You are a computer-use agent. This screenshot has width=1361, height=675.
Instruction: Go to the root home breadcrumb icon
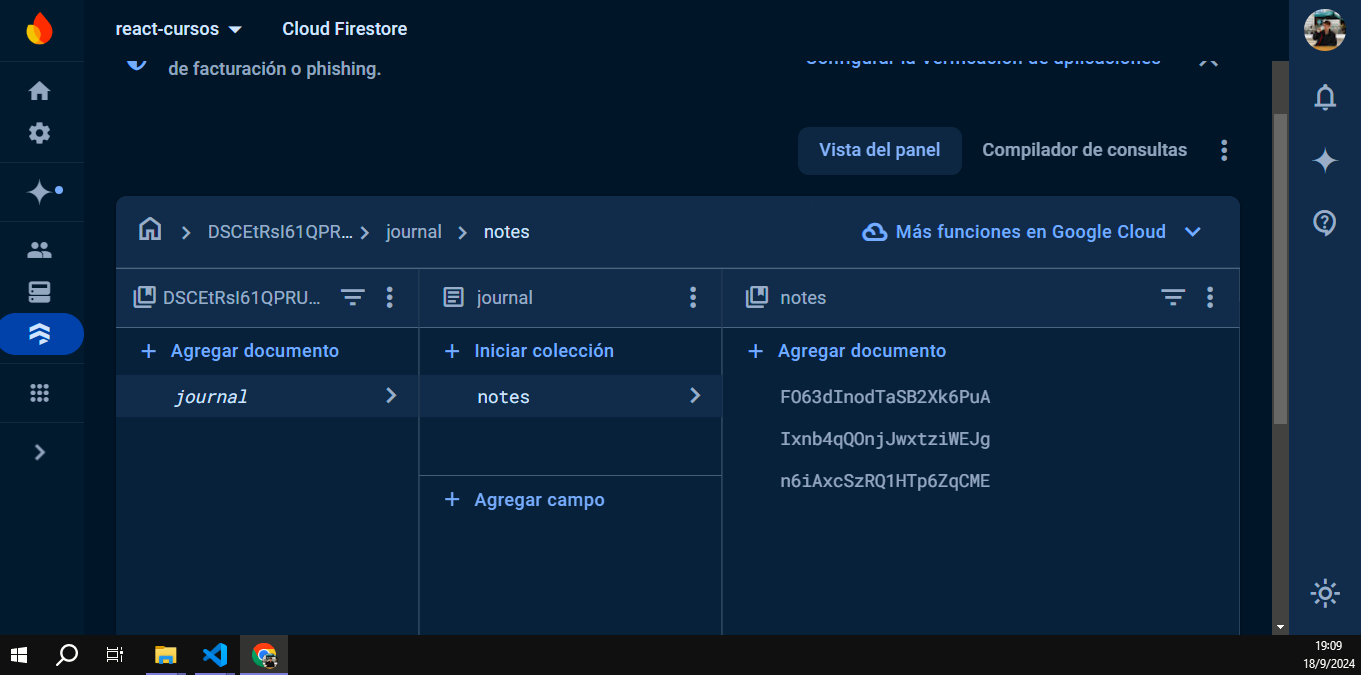tap(150, 231)
